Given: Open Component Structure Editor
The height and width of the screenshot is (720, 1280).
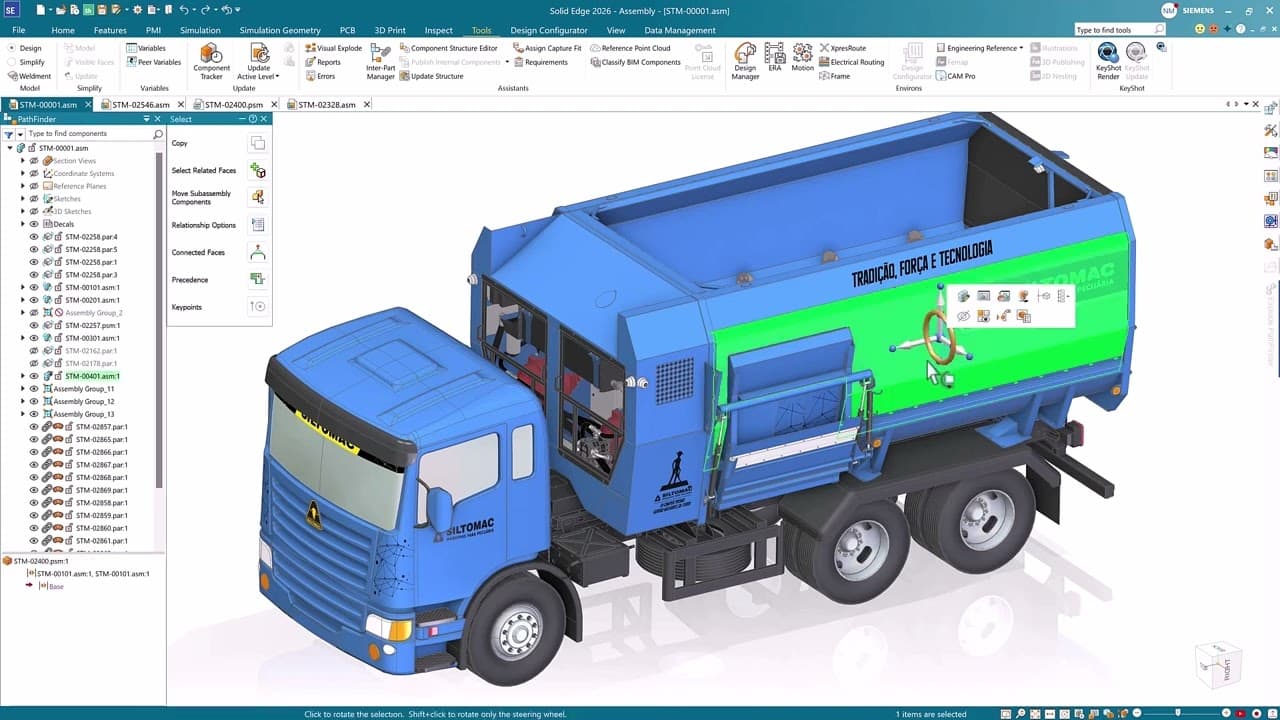Looking at the screenshot, I should 448,48.
